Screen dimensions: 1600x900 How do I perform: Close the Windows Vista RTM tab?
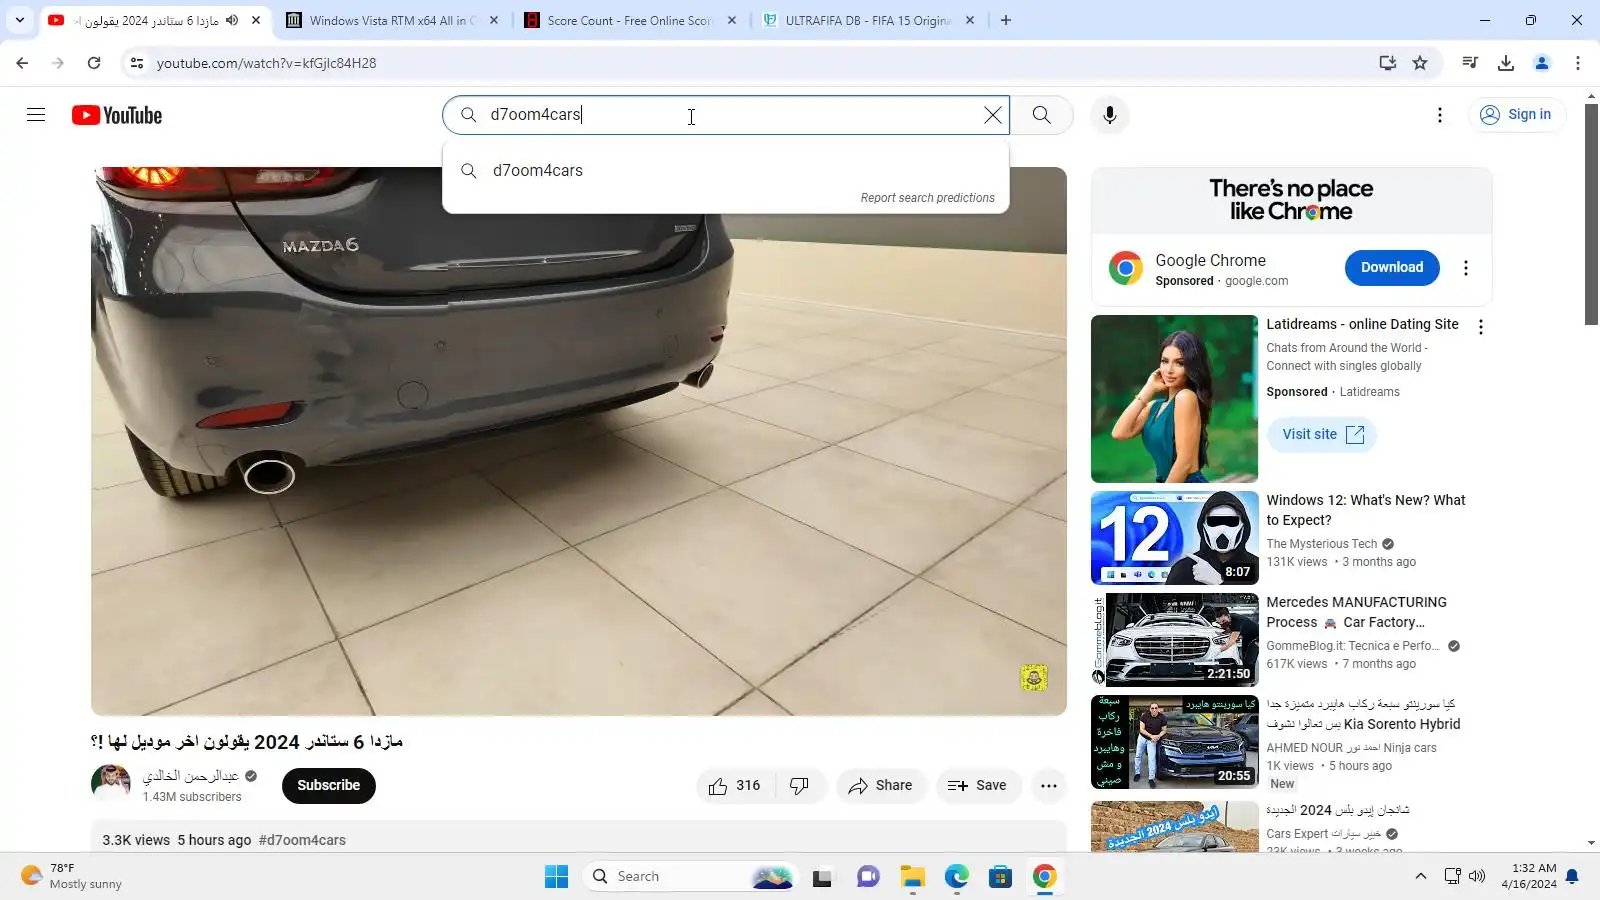point(494,20)
